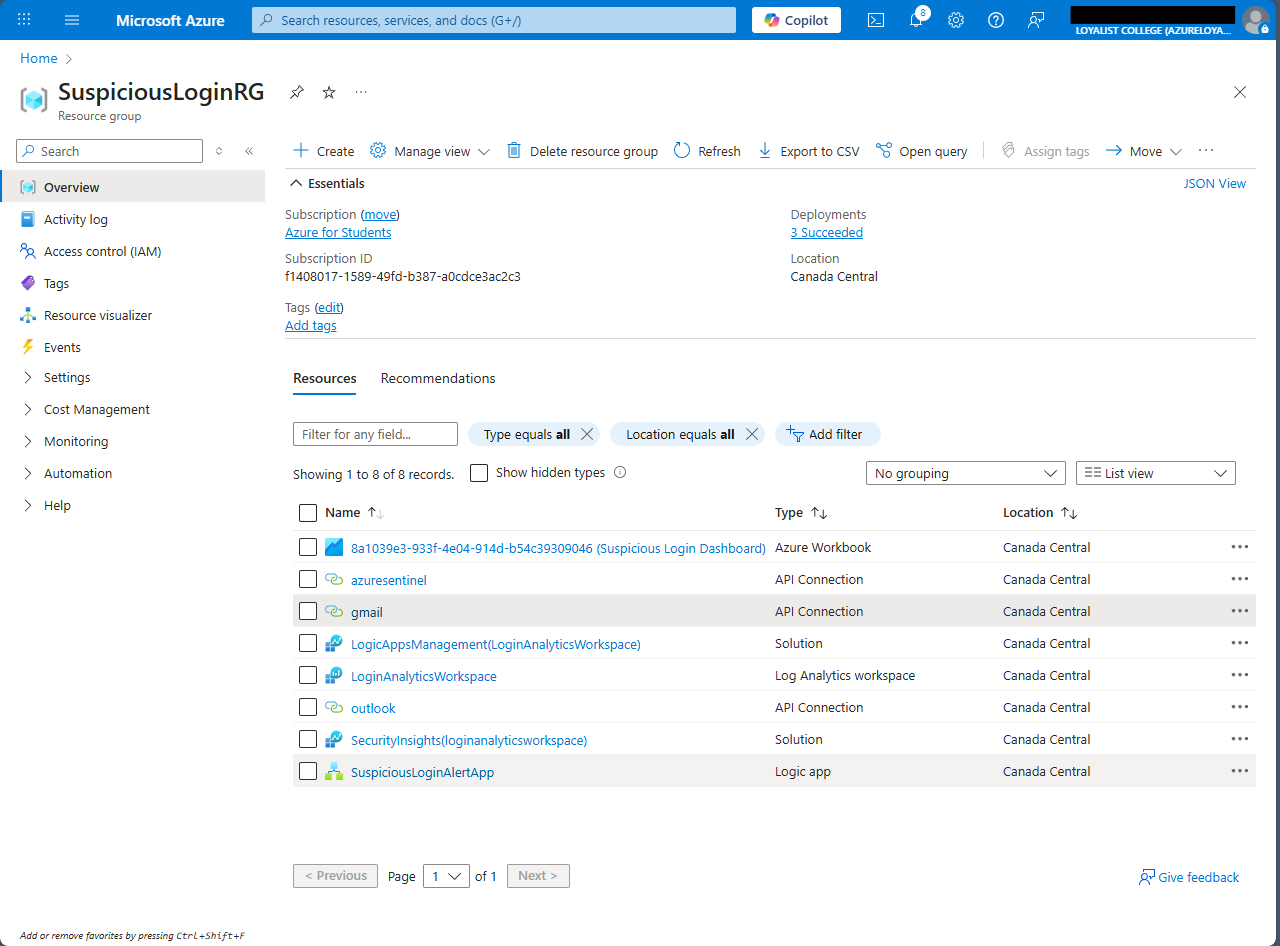Click Open query in toolbar
This screenshot has width=1280, height=946.
point(921,151)
